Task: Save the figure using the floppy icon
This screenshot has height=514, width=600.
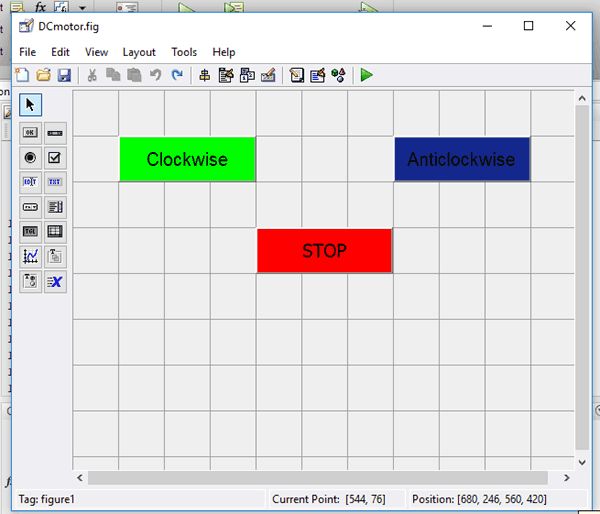Action: pos(64,75)
